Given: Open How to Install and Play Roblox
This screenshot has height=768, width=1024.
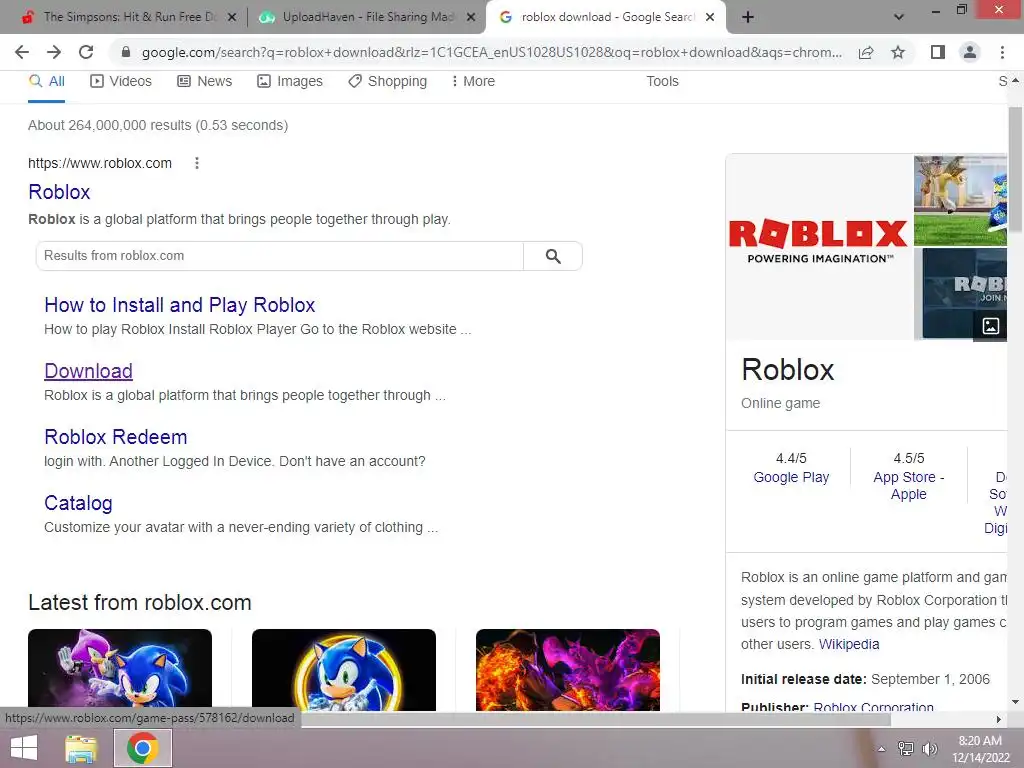Looking at the screenshot, I should pyautogui.click(x=180, y=305).
